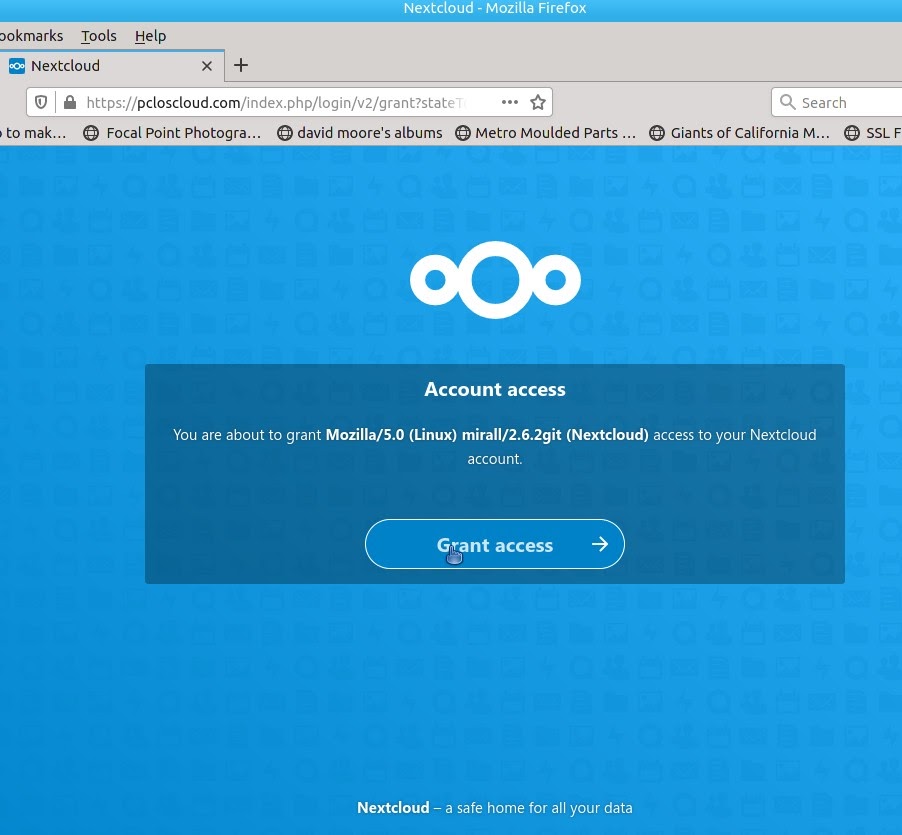Click 'Mozilla/5.0 (Linux) mirall/2.6.2git (Nextcloud)' text

pyautogui.click(x=487, y=435)
